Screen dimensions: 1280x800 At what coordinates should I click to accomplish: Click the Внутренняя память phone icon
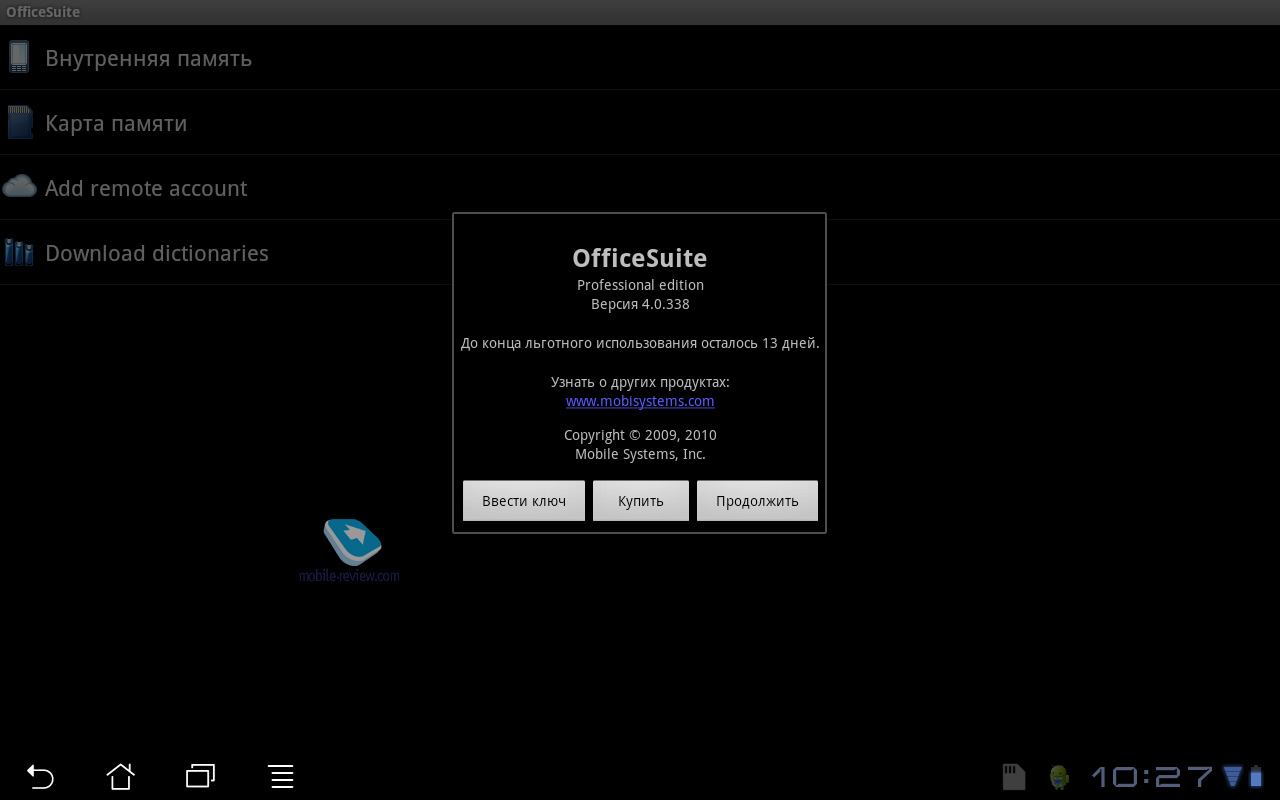pyautogui.click(x=19, y=57)
